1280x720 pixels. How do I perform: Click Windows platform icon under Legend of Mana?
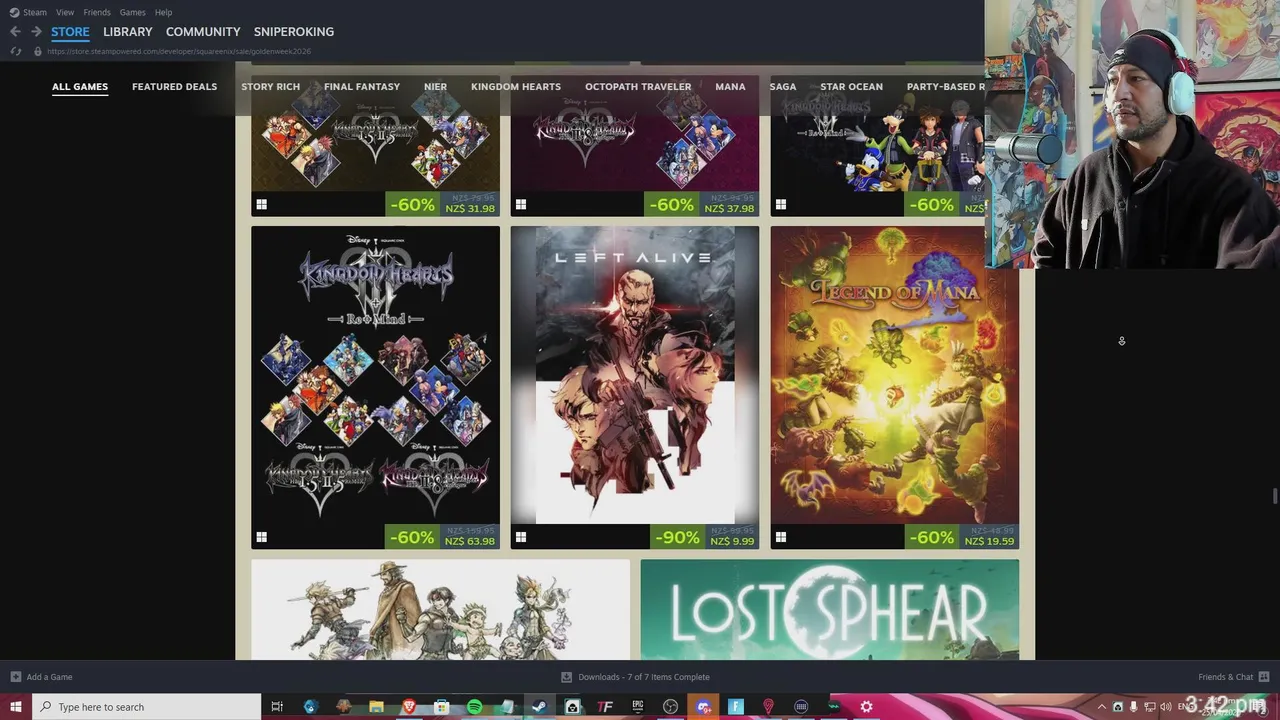[x=781, y=537]
